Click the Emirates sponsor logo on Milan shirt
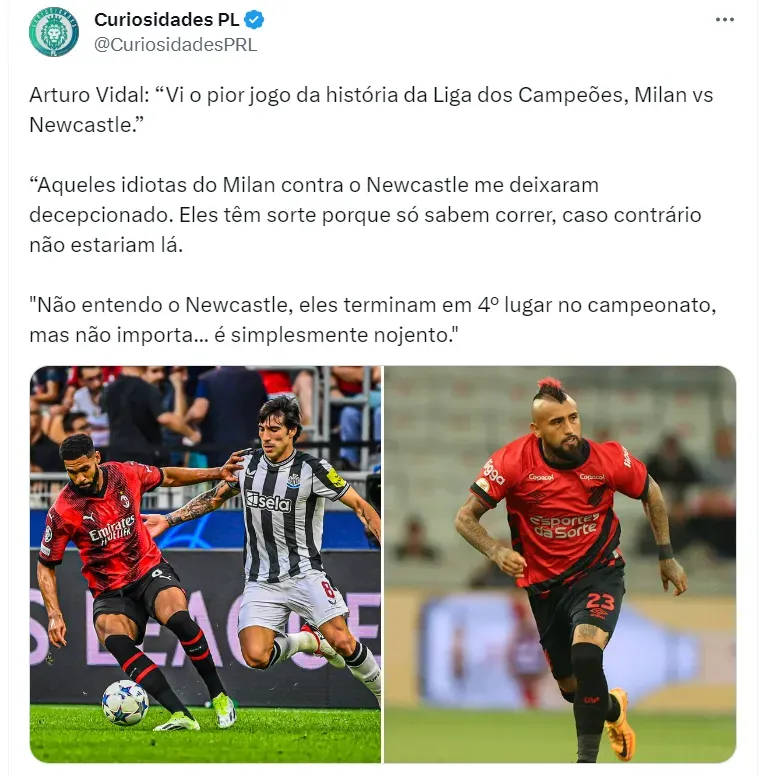760x776 pixels. click(112, 529)
